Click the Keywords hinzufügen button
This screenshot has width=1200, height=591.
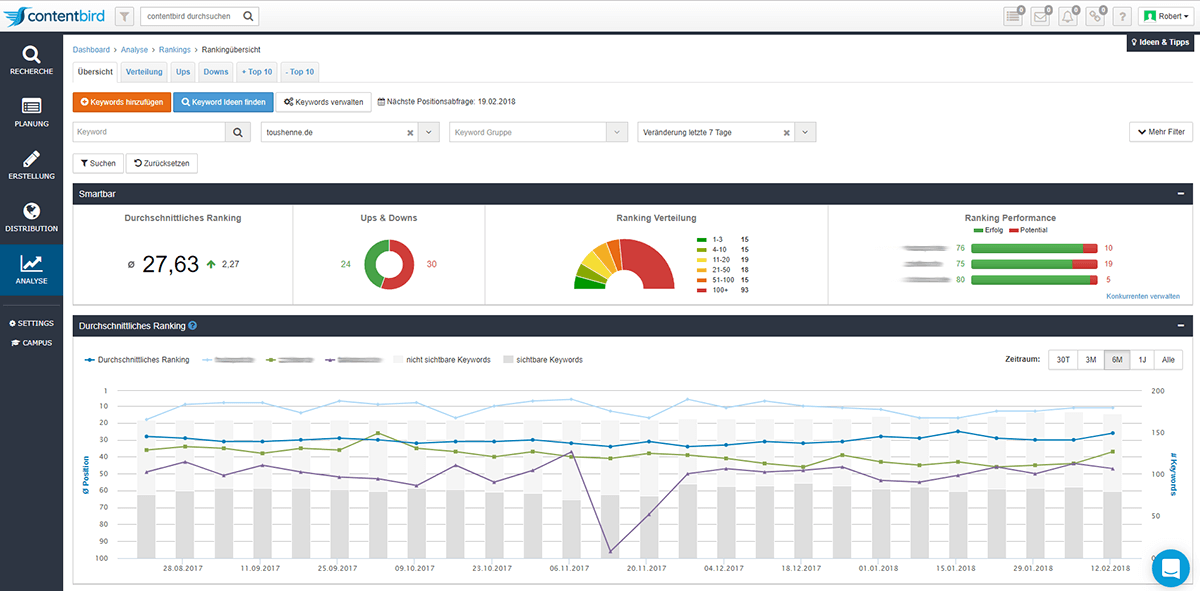pos(121,102)
